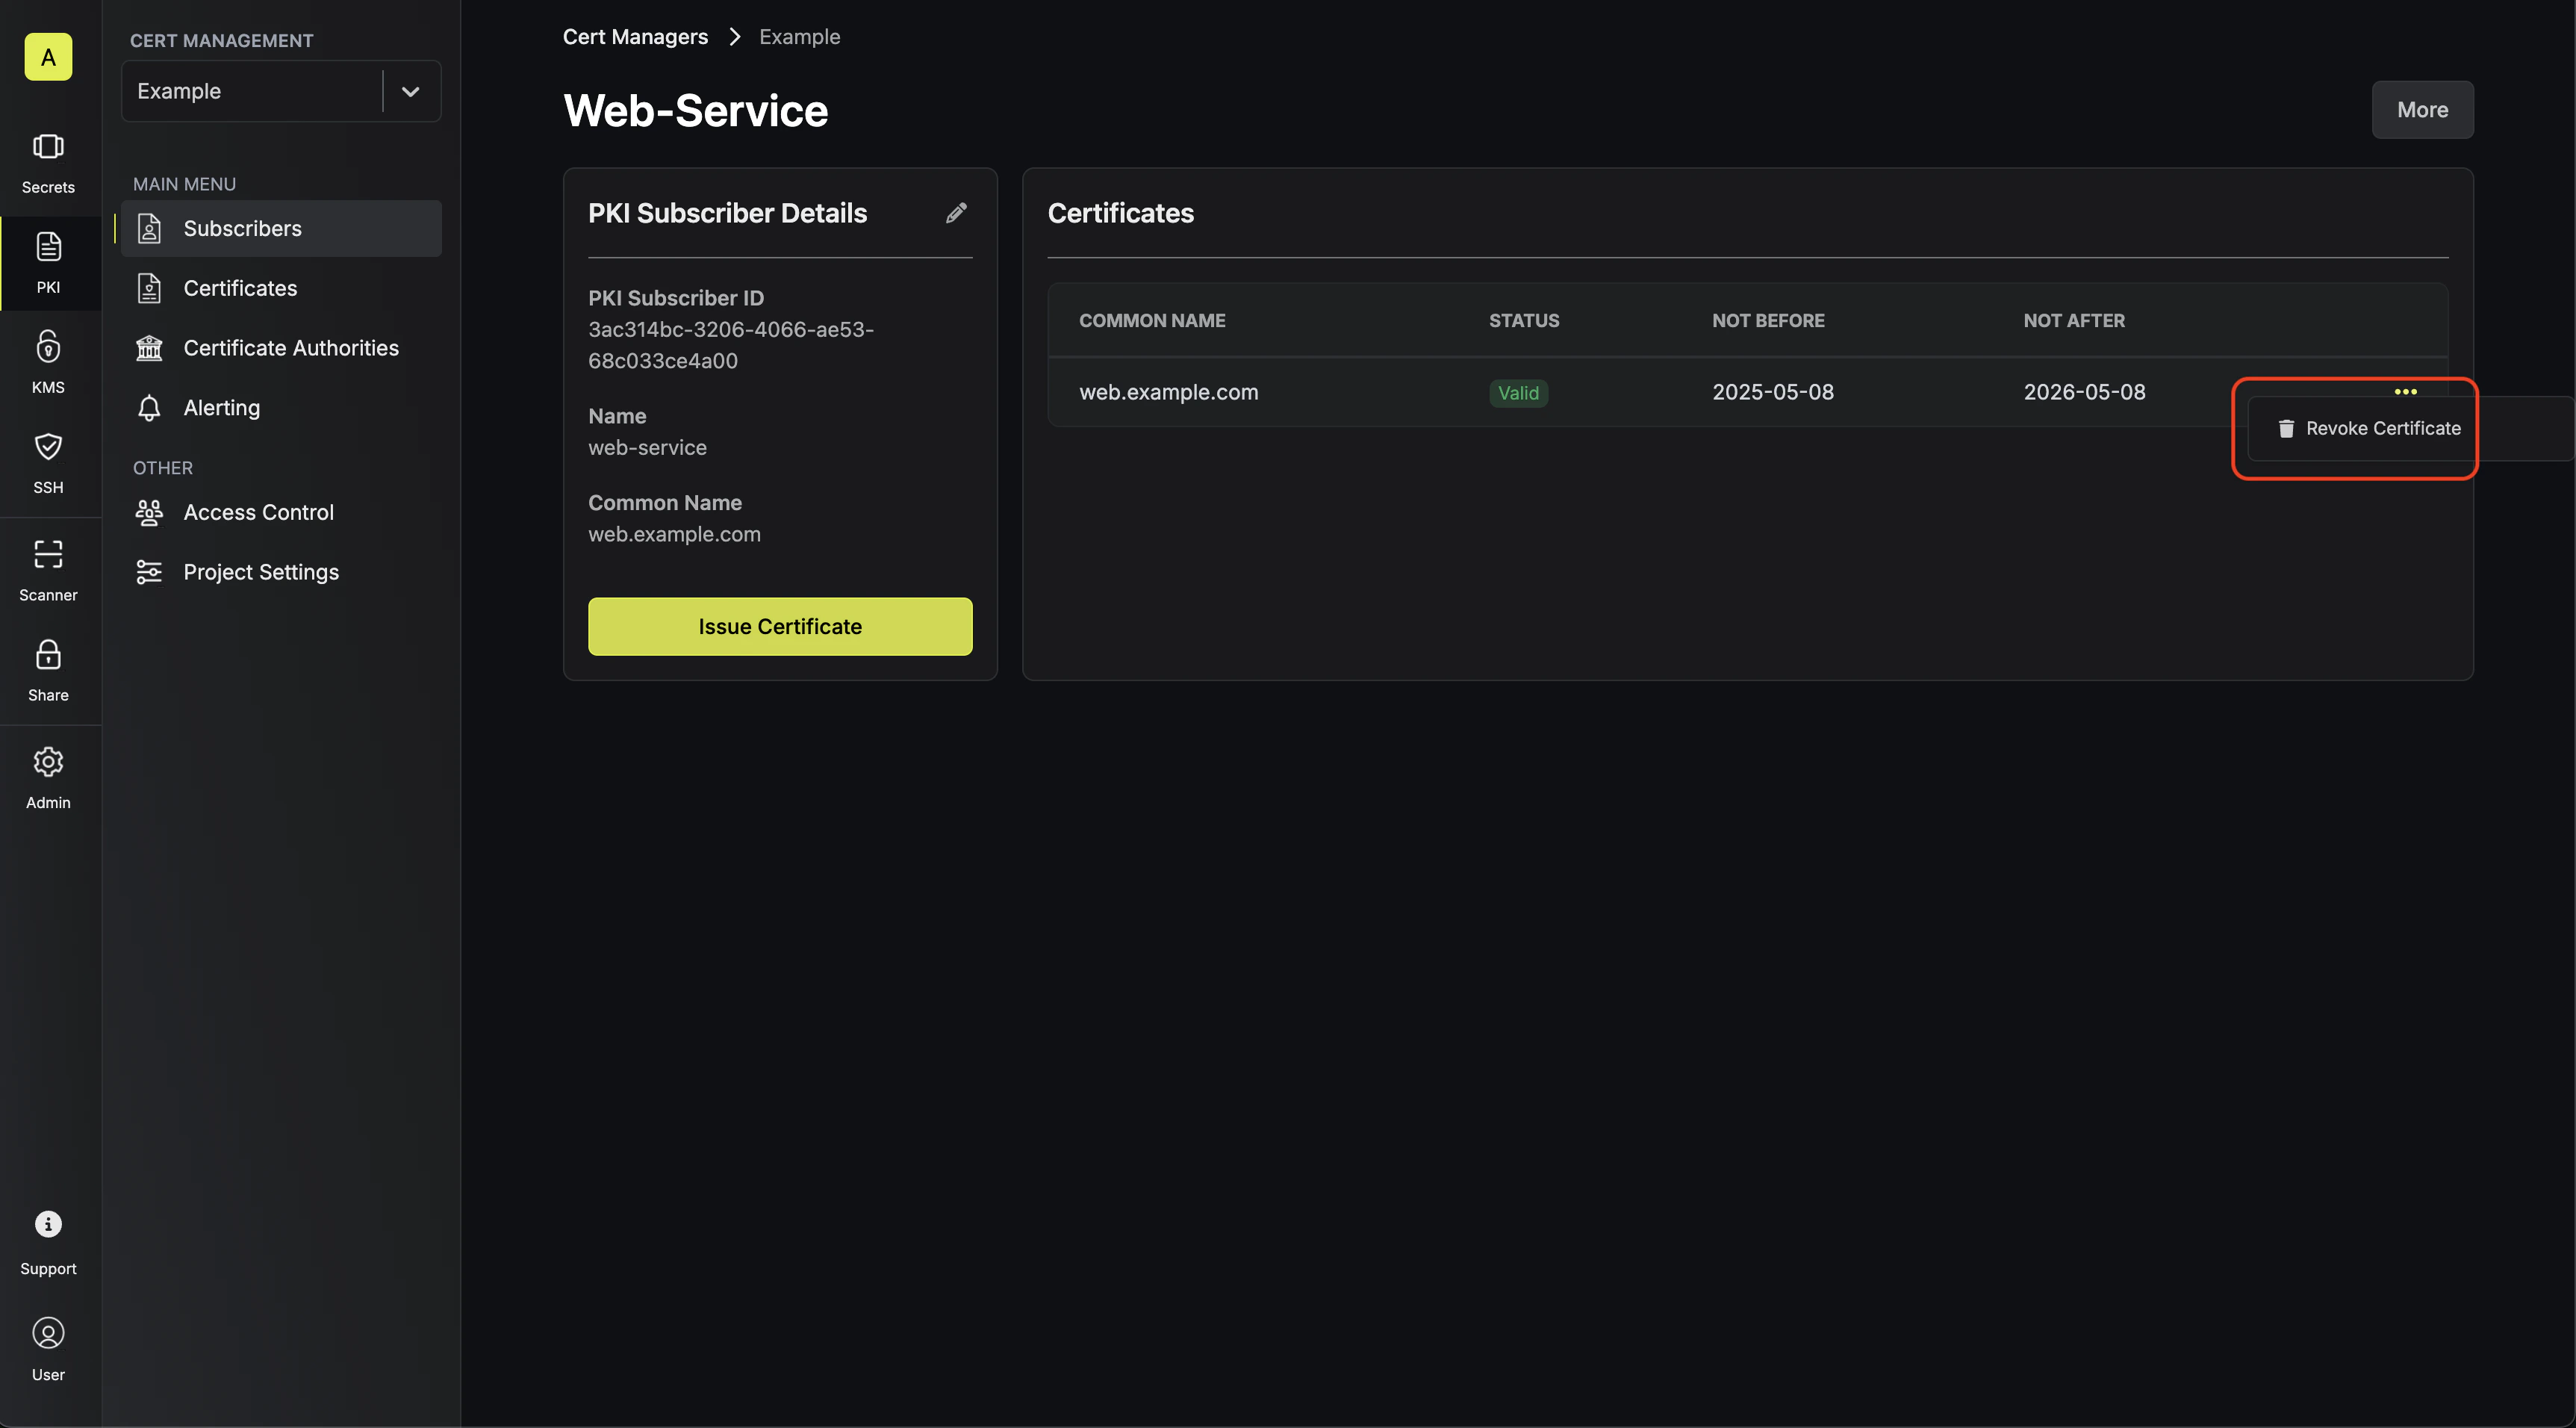This screenshot has height=1428, width=2576.
Task: Click the Access Control people icon
Action: pyautogui.click(x=149, y=512)
